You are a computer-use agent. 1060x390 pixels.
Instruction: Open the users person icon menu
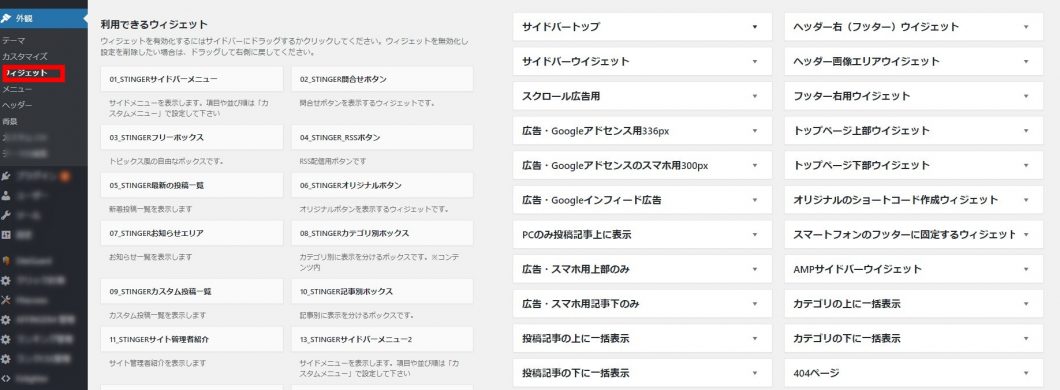tap(6, 196)
